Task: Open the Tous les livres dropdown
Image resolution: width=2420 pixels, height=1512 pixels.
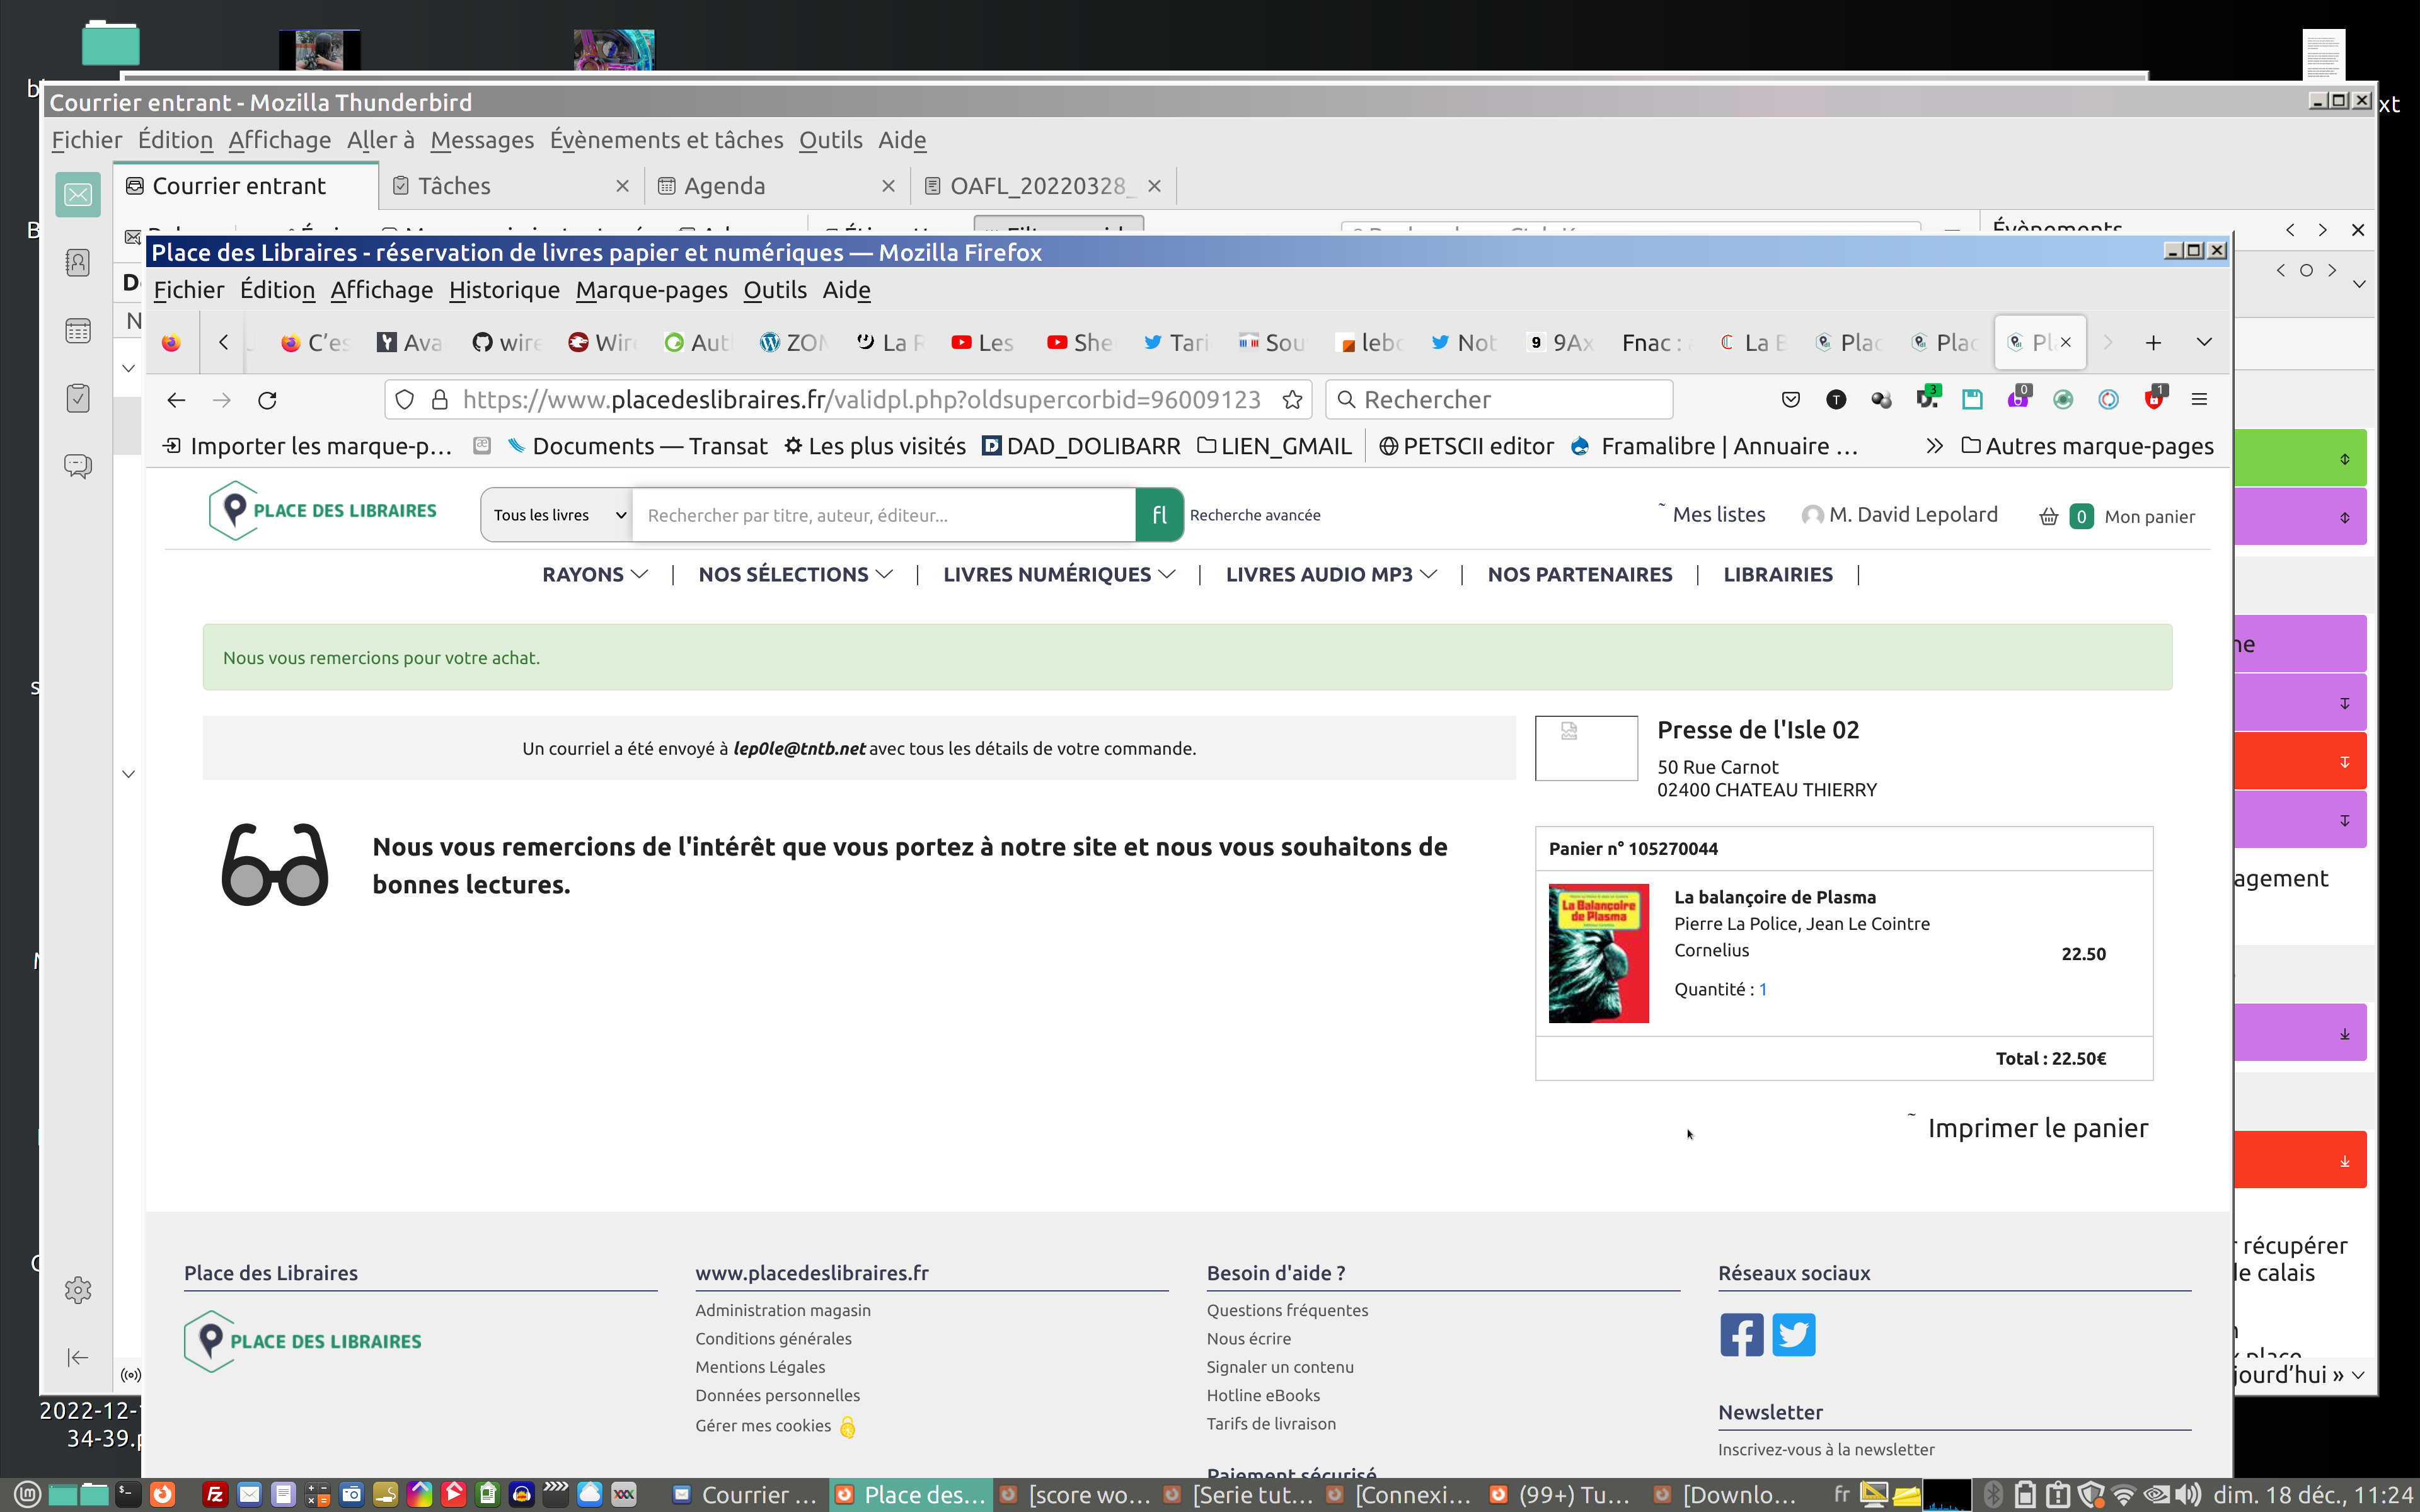Action: pyautogui.click(x=558, y=515)
